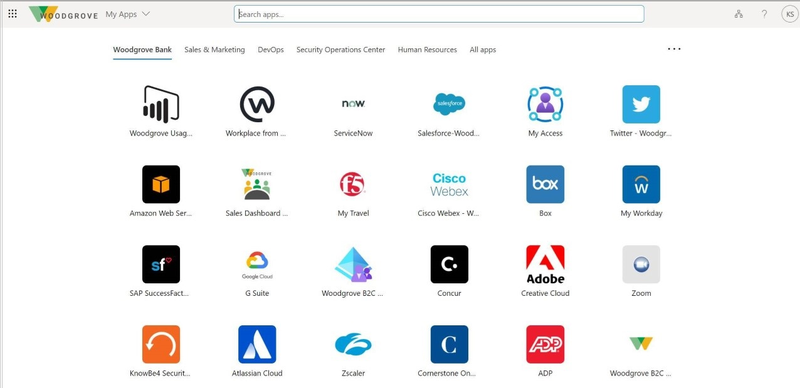Click the Zoom label text
800x388 pixels.
point(641,293)
